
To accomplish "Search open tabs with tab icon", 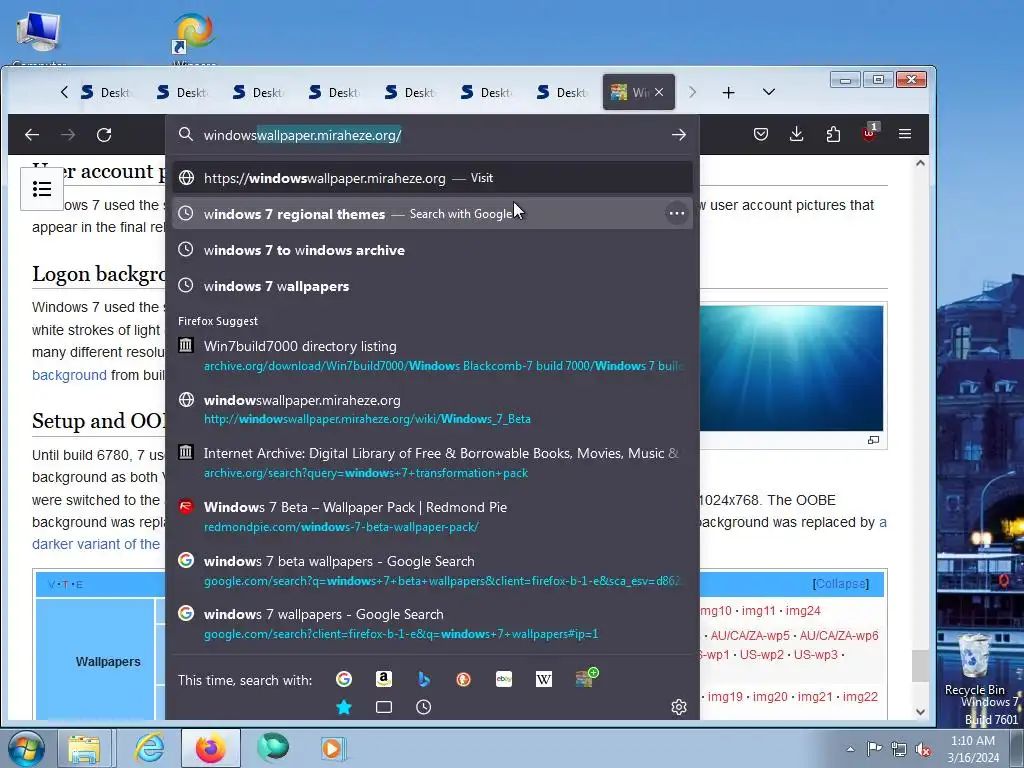I will point(384,707).
